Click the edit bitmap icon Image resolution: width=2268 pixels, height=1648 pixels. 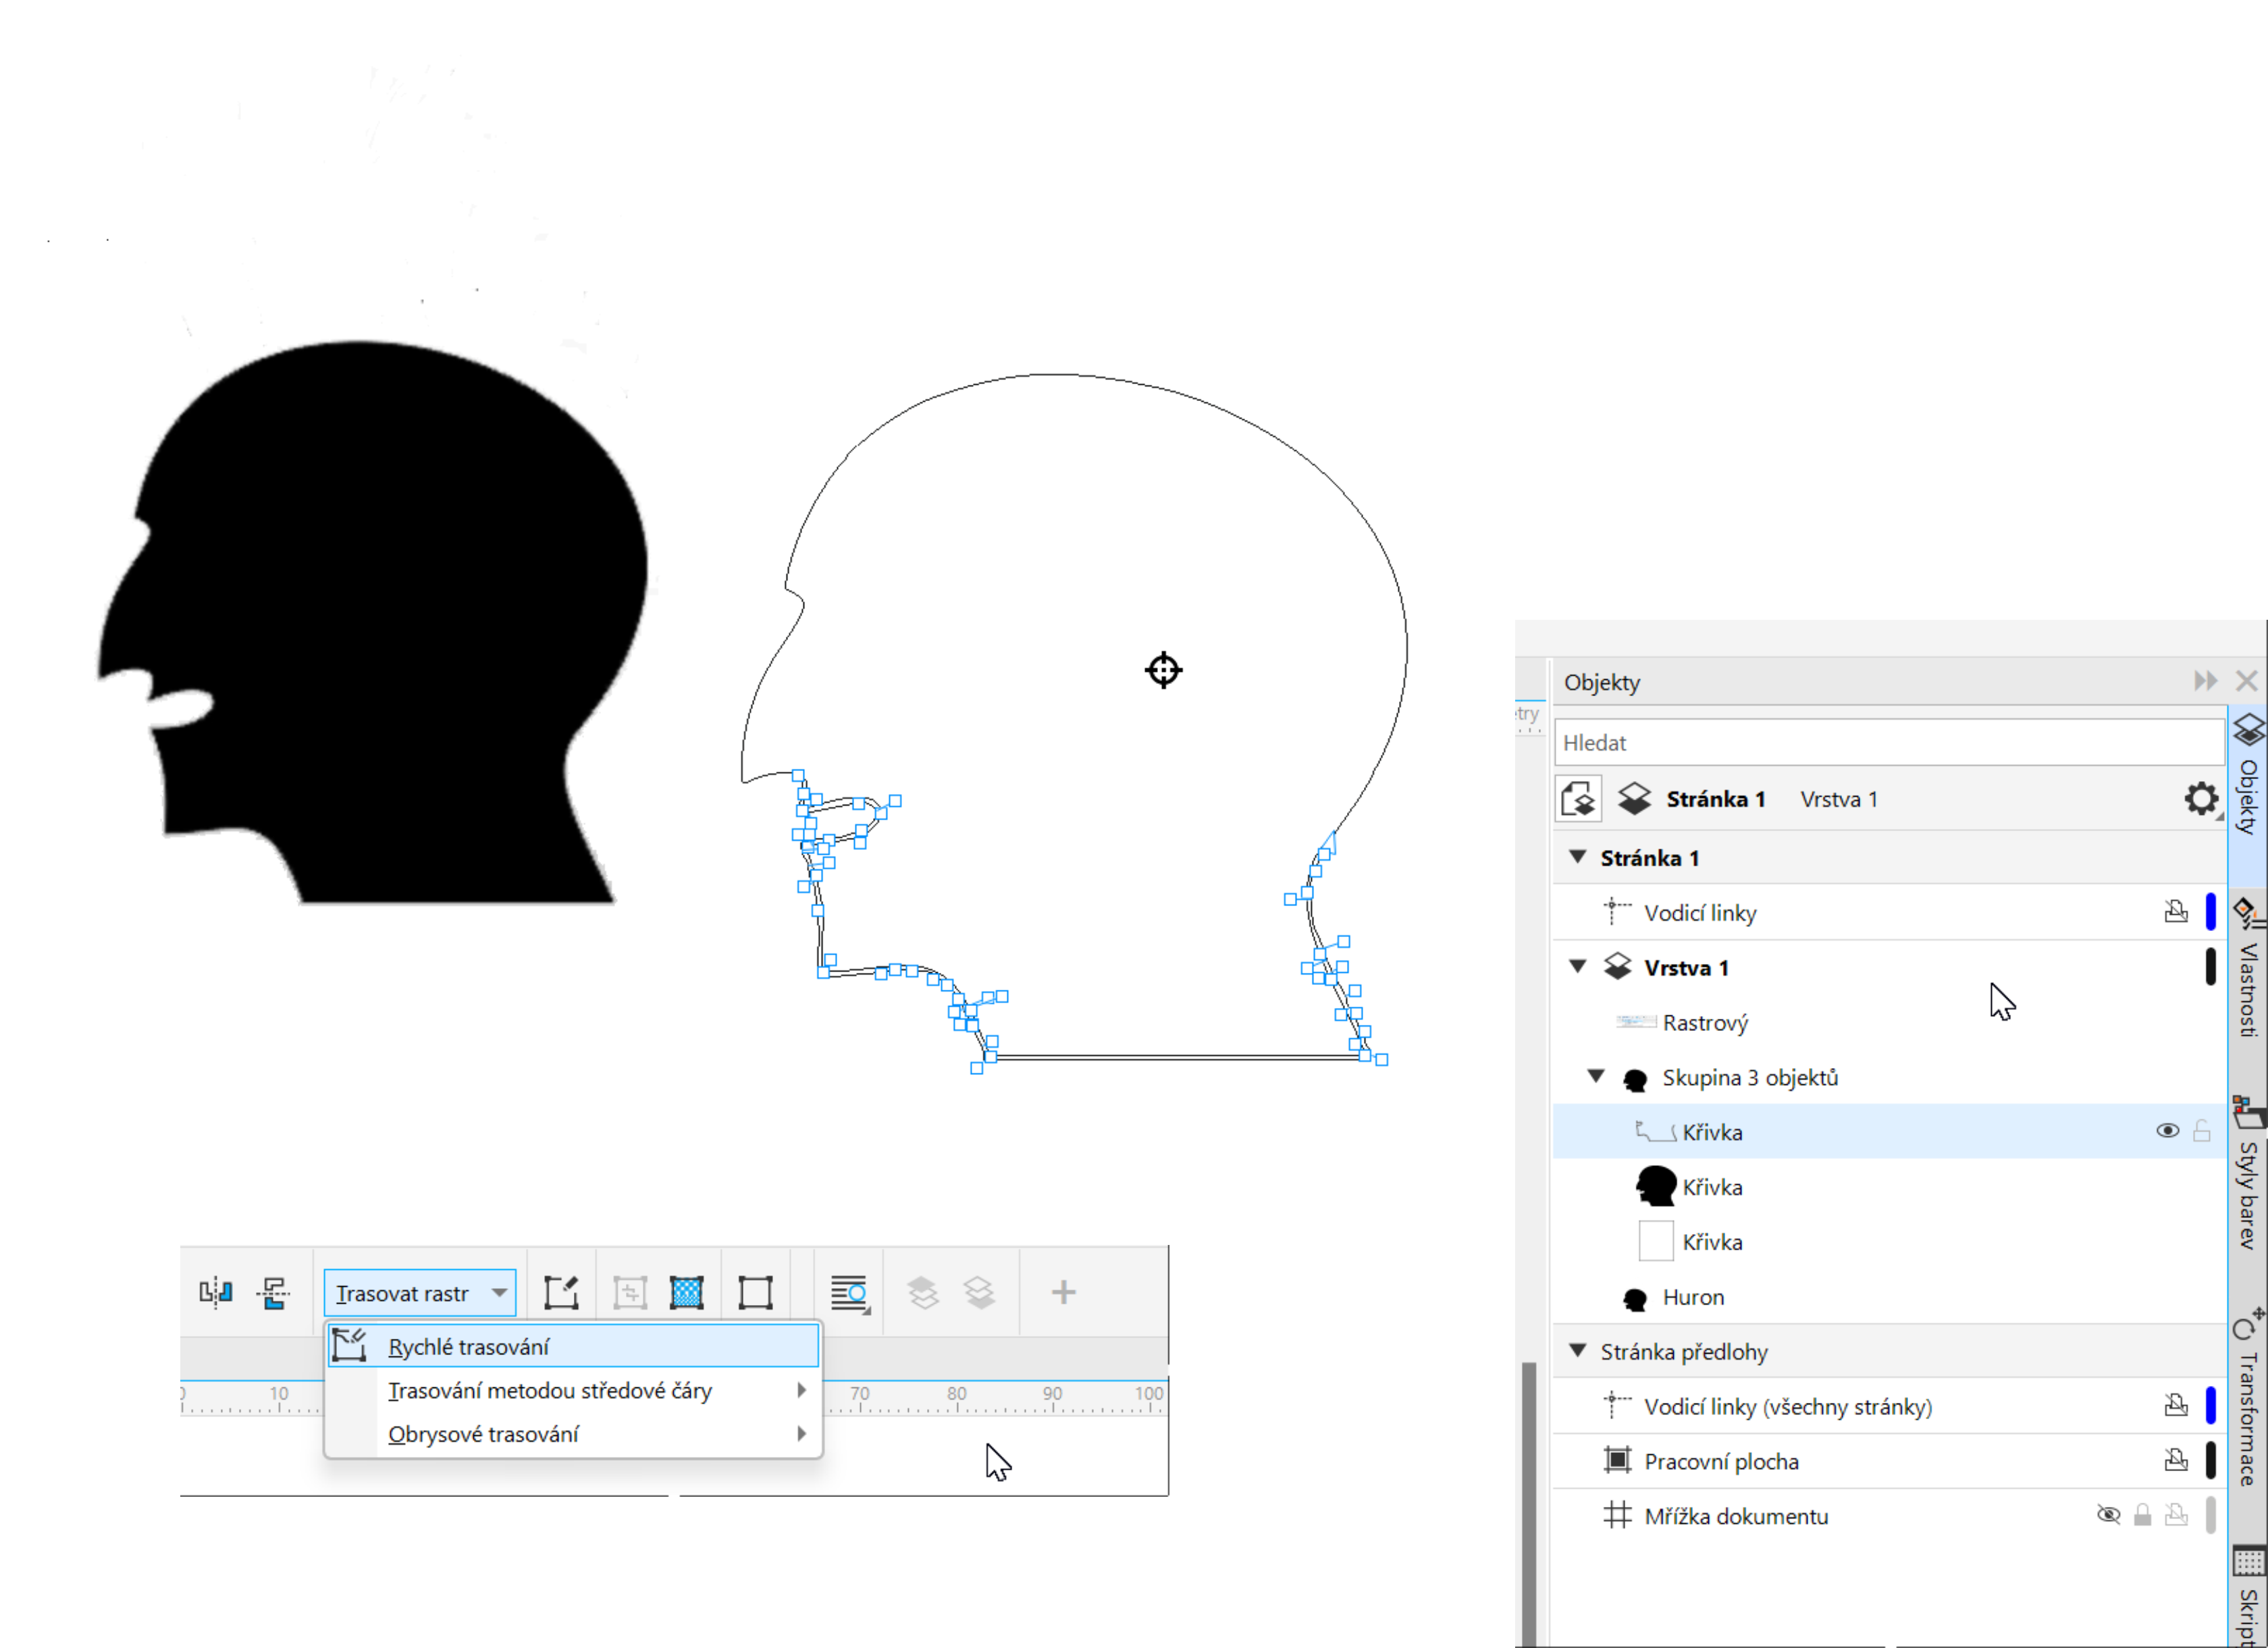tap(561, 1292)
